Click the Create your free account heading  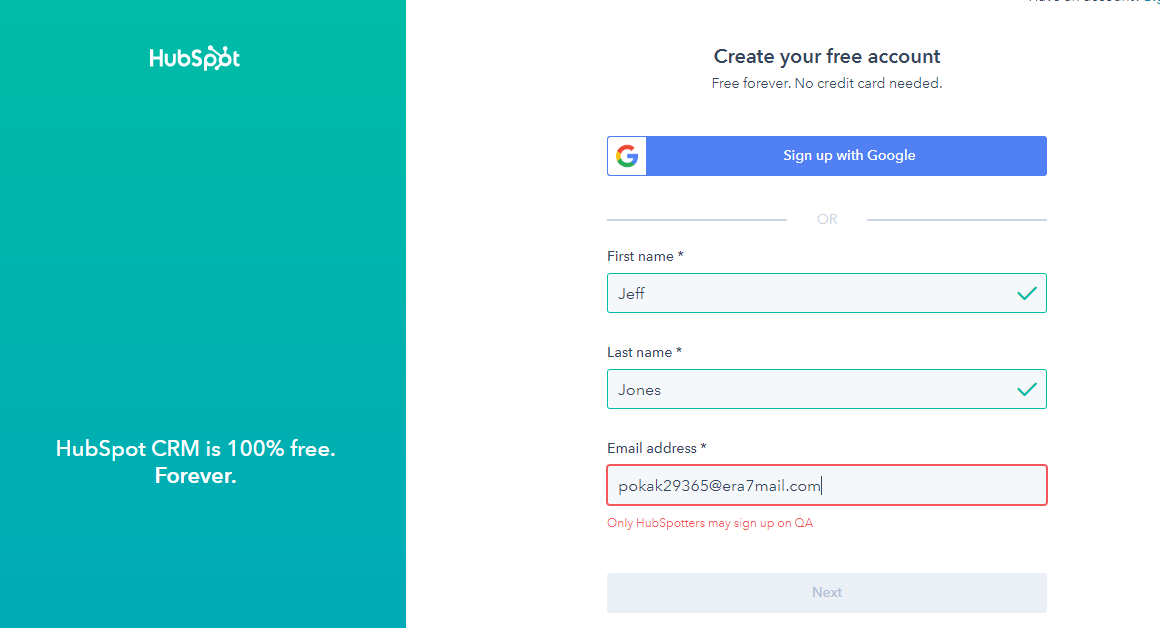826,56
